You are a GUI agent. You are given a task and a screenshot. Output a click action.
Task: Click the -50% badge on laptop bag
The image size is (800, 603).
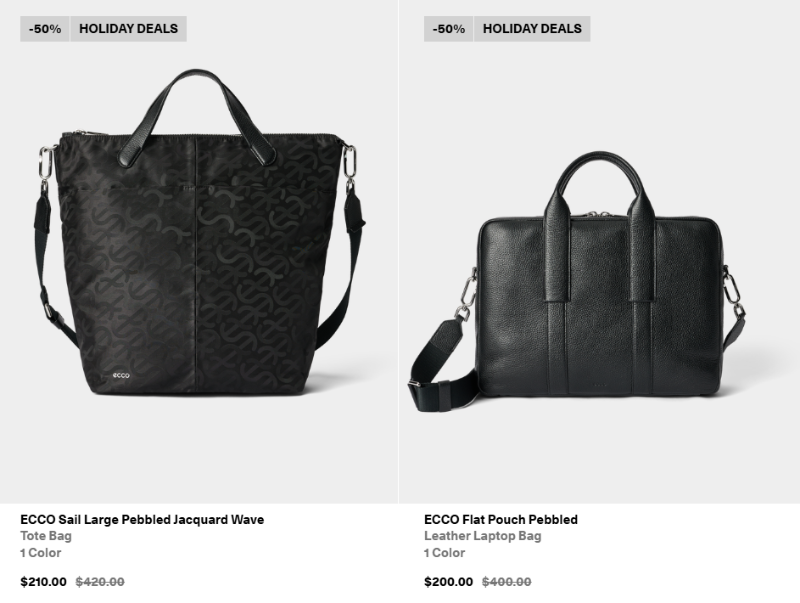coord(448,29)
